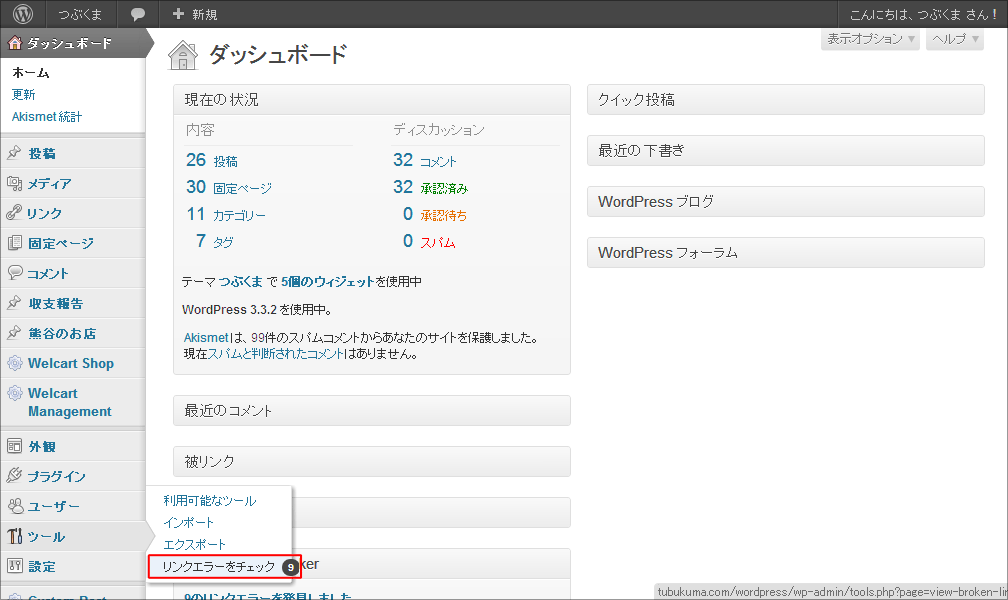Click the 9のリンクエラーを発見しました link

267,595
